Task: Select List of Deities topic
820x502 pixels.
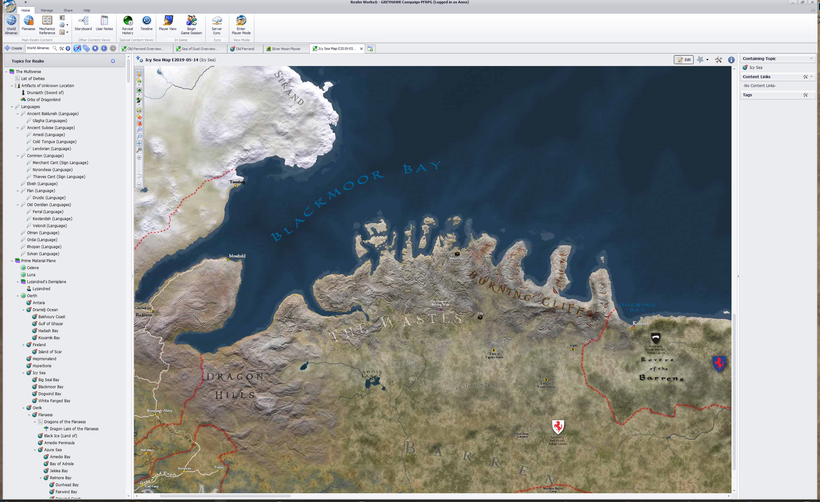Action: 32,78
